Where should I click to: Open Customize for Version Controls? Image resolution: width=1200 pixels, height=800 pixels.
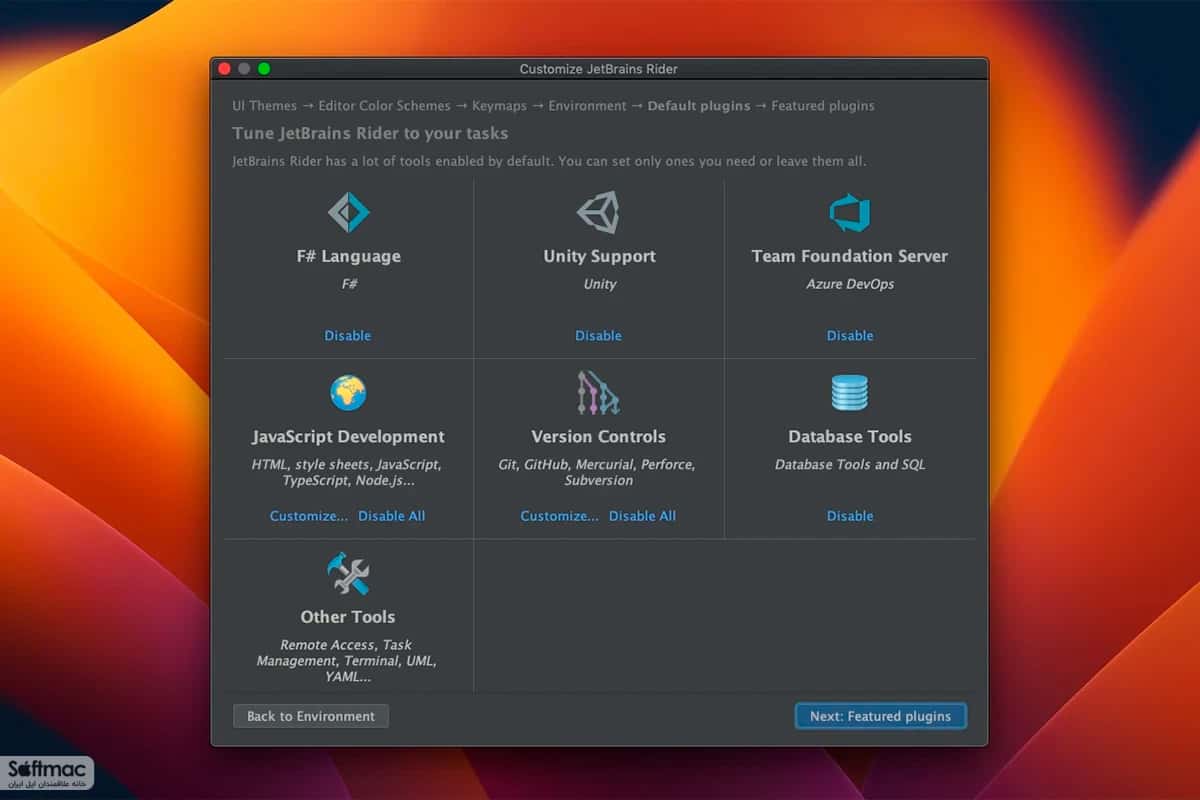[559, 516]
